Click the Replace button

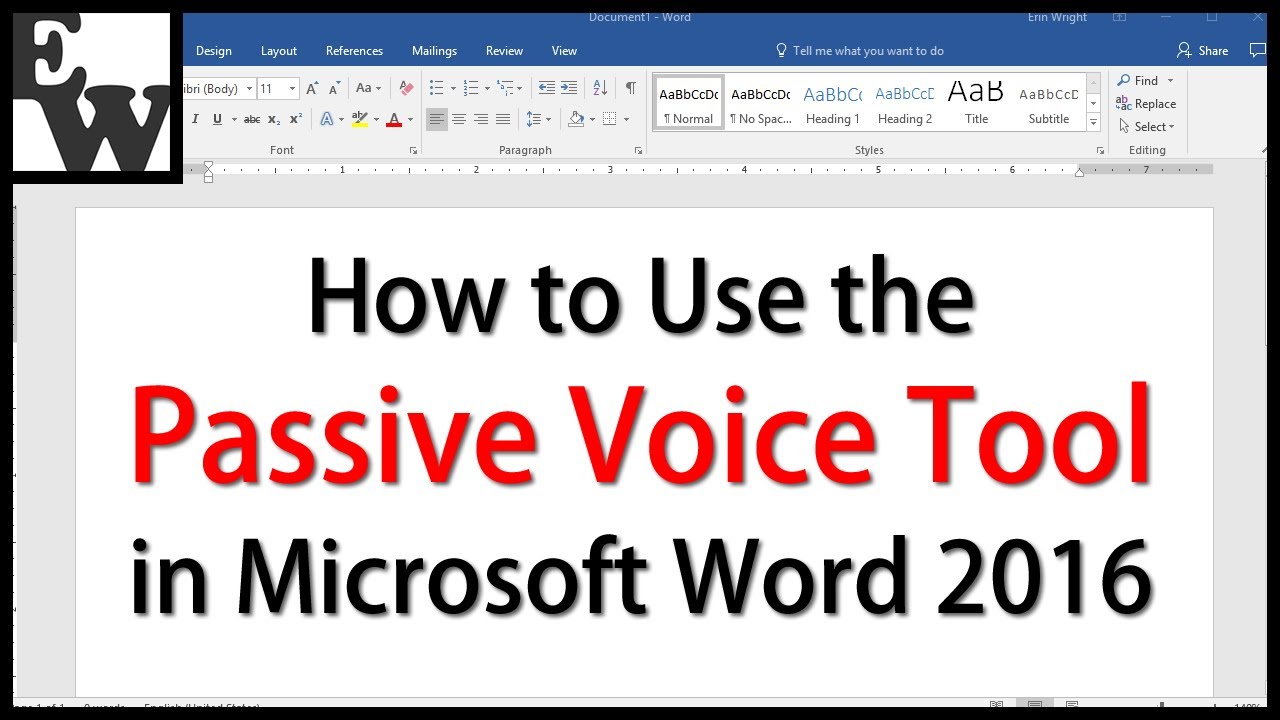click(1147, 104)
